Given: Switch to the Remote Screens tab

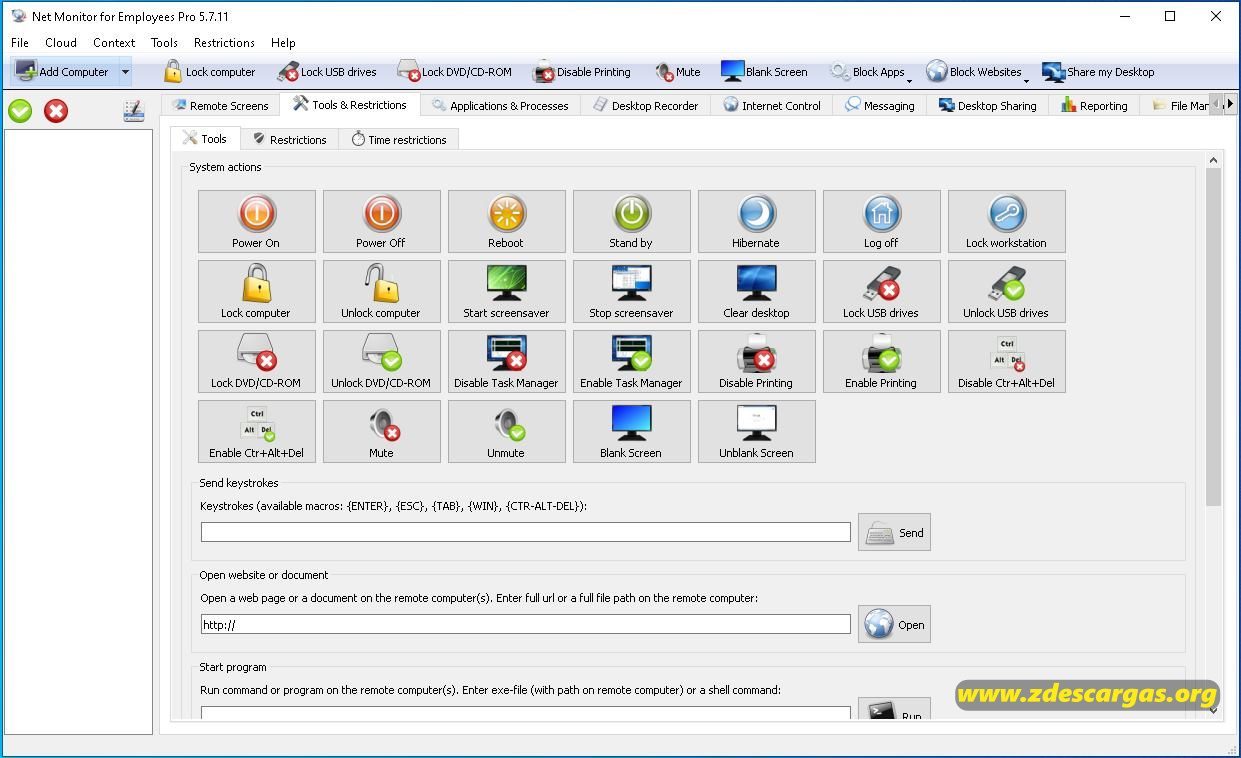Looking at the screenshot, I should (x=220, y=105).
